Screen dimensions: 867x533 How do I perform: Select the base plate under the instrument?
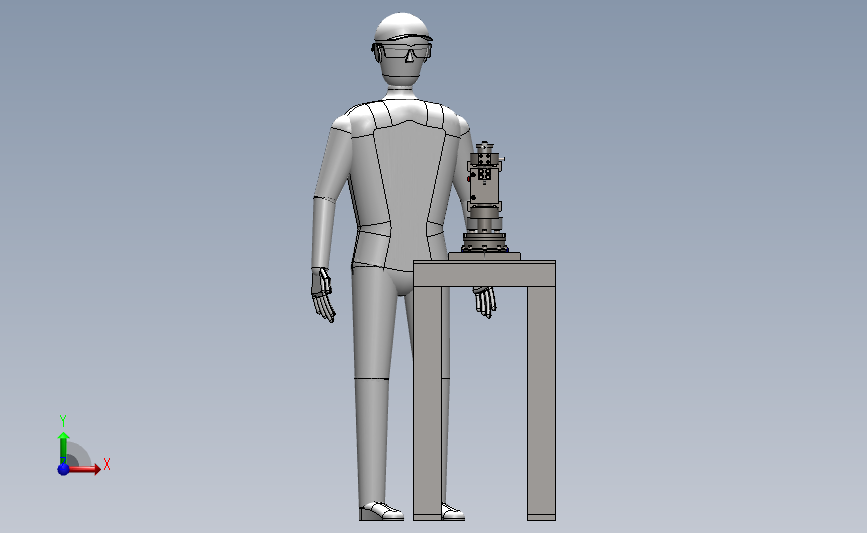[x=484, y=256]
